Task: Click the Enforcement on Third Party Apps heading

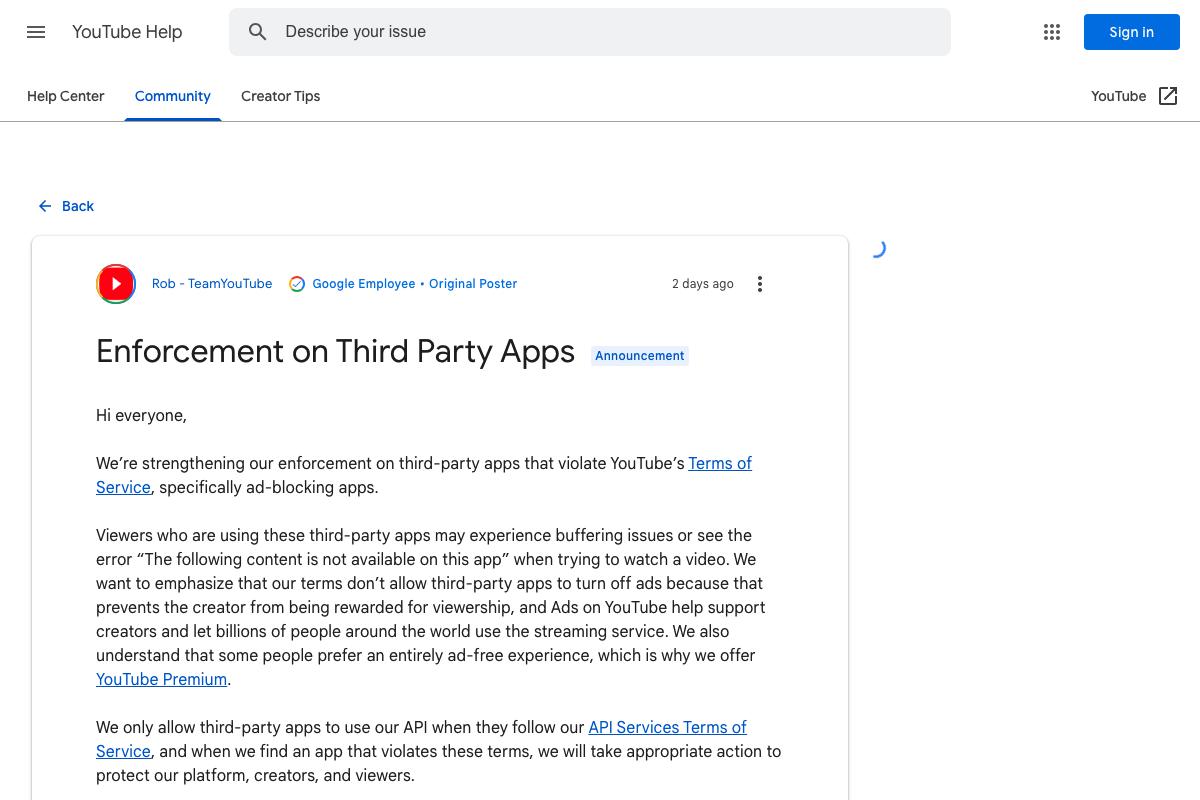Action: pyautogui.click(x=335, y=352)
